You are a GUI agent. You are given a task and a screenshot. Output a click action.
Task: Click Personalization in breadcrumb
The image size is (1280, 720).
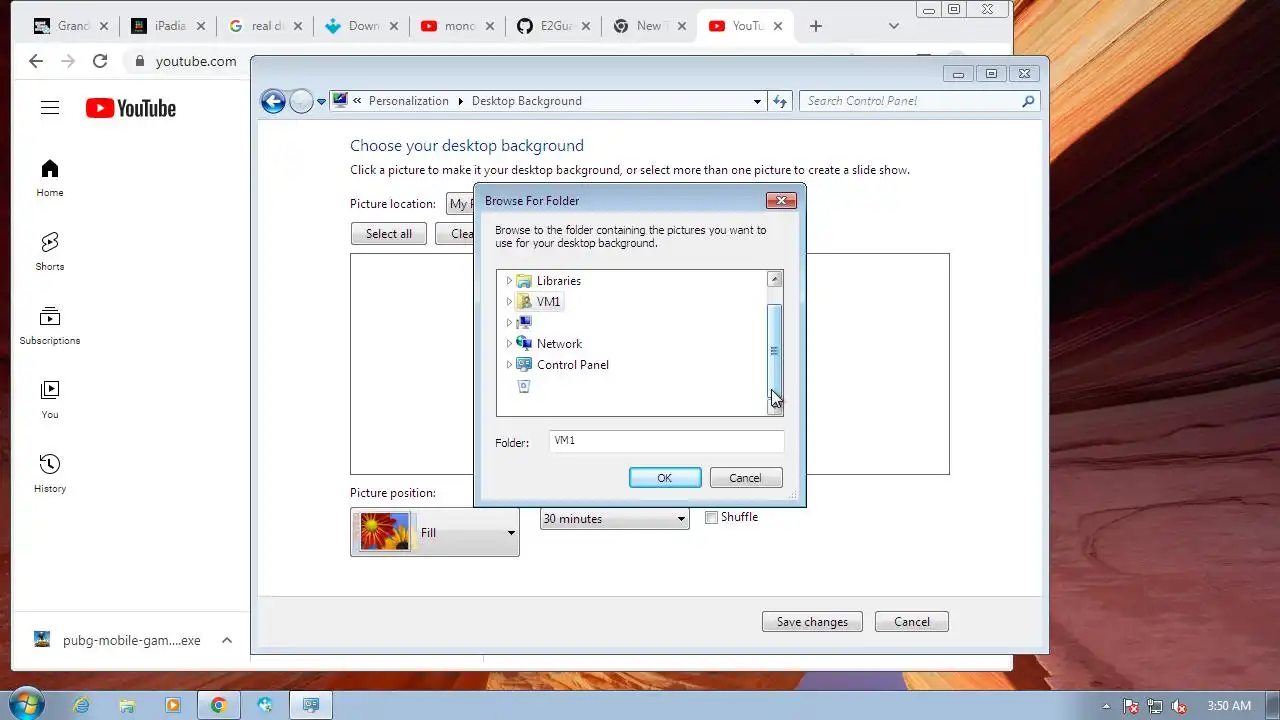409,101
